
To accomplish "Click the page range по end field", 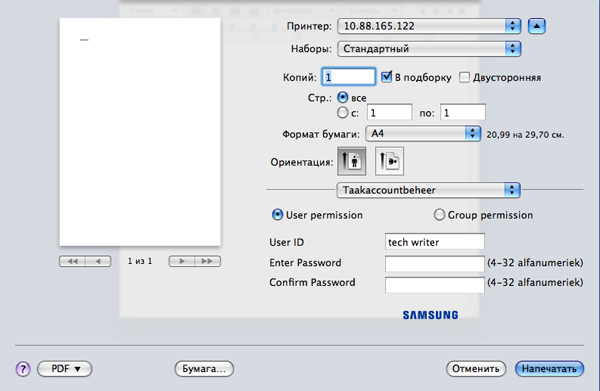I will (x=463, y=113).
